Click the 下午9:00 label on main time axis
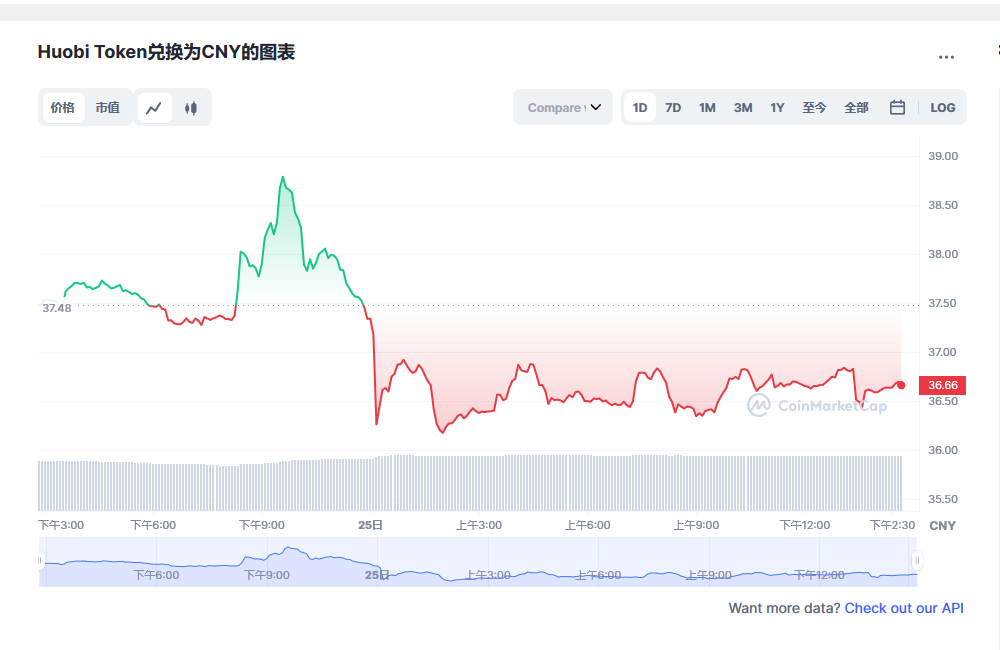Viewport: 1000px width, 650px height. [261, 526]
